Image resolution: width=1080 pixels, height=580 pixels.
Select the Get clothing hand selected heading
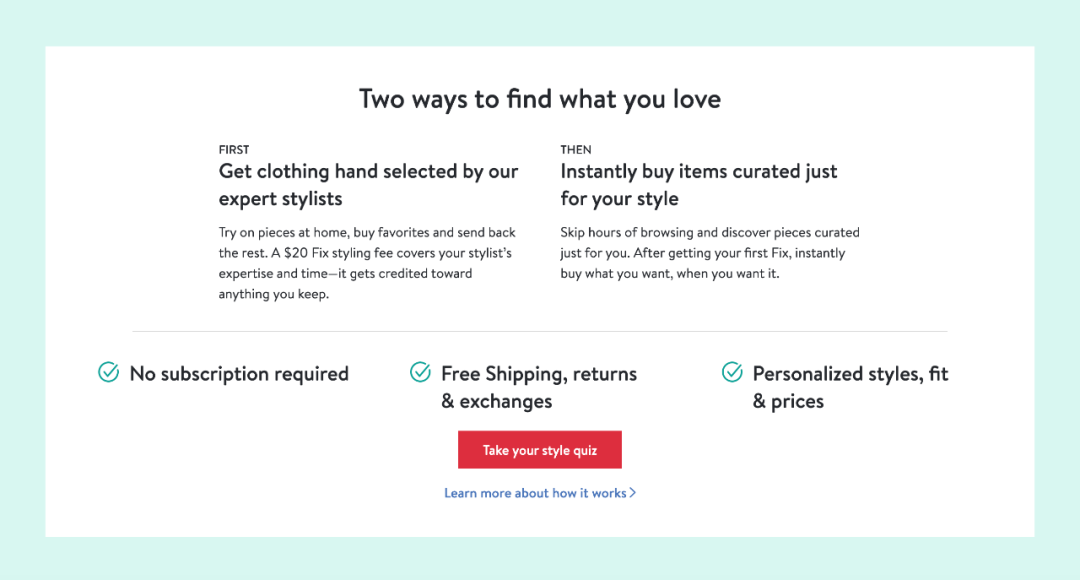pos(368,185)
